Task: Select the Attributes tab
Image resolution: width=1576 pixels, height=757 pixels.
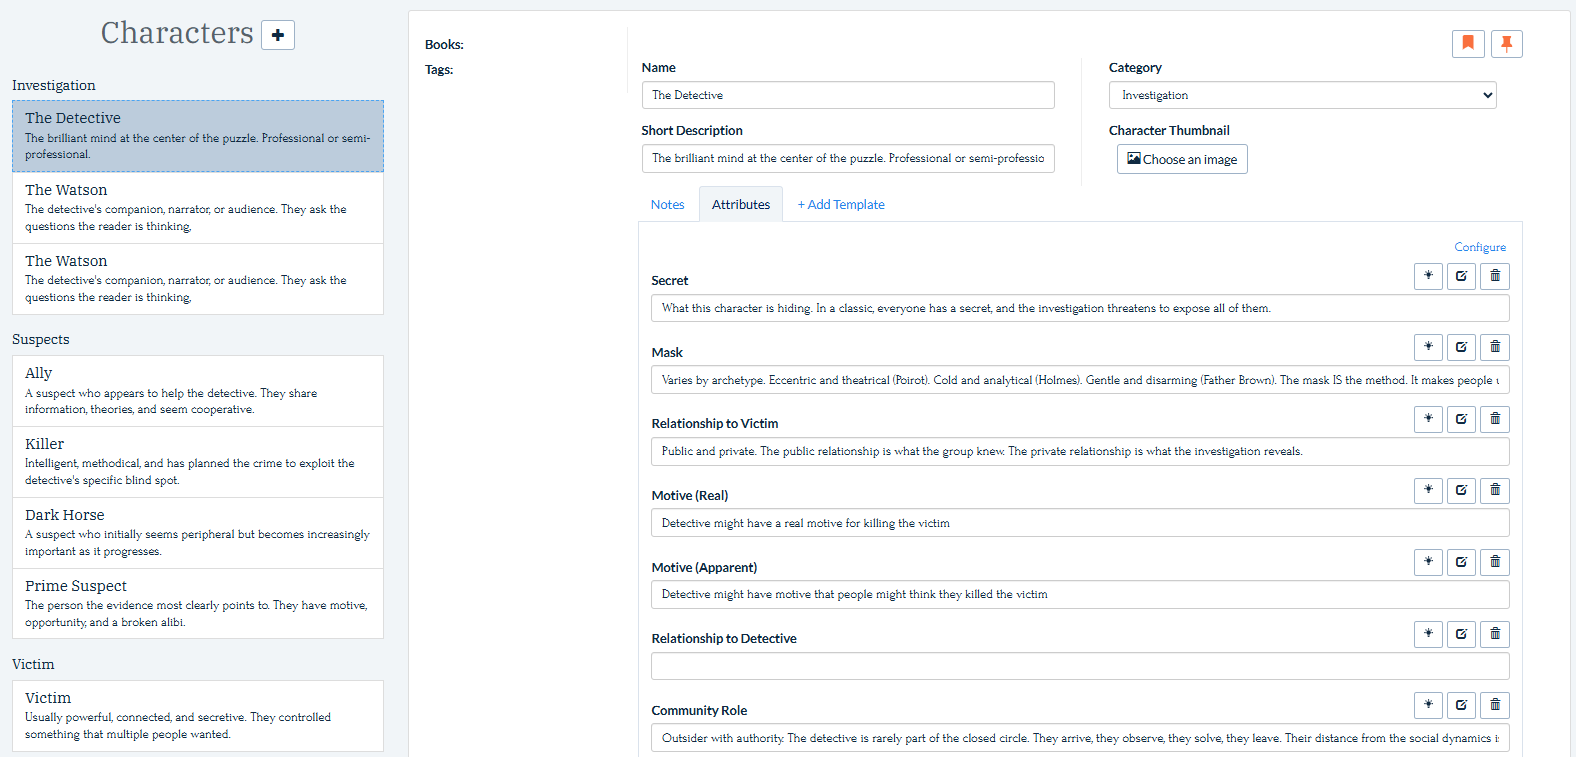Action: 741,204
